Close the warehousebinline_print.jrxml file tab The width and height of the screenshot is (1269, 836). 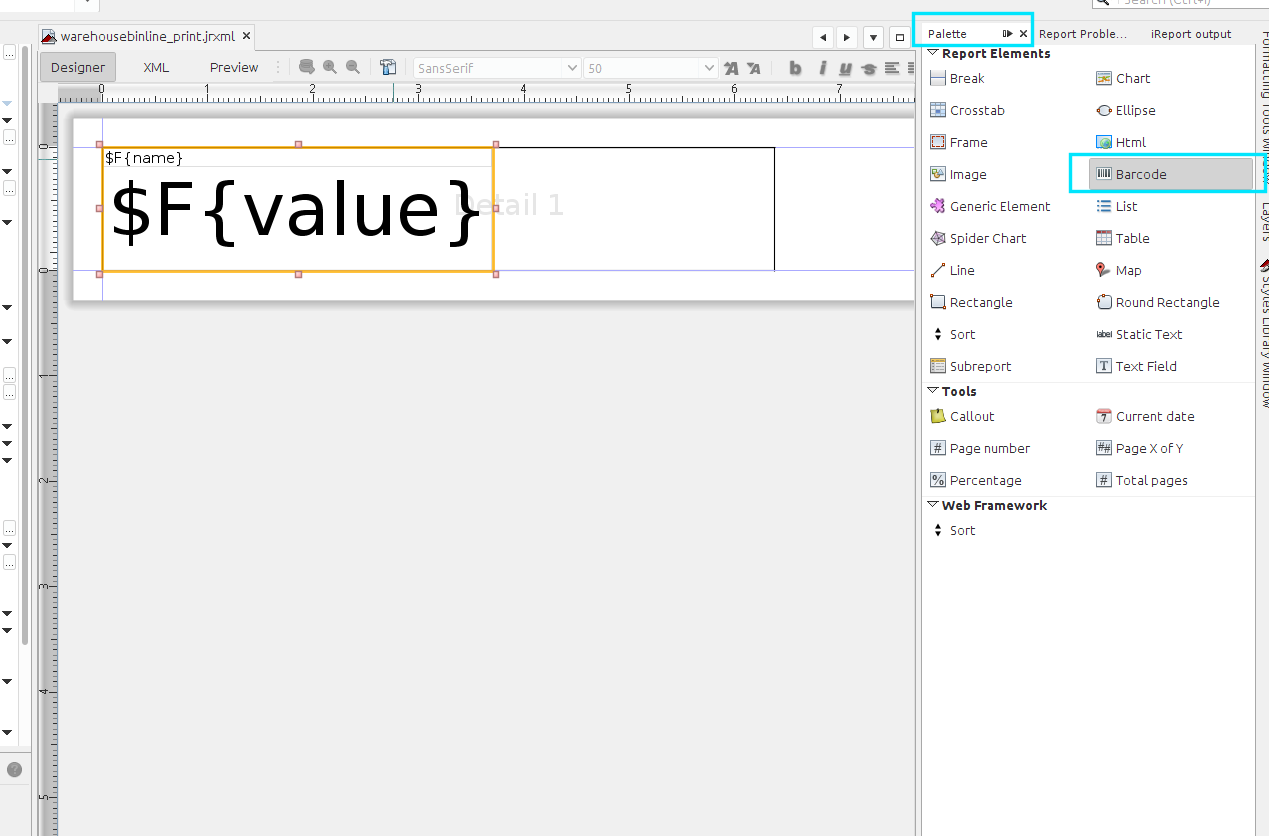pyautogui.click(x=246, y=37)
